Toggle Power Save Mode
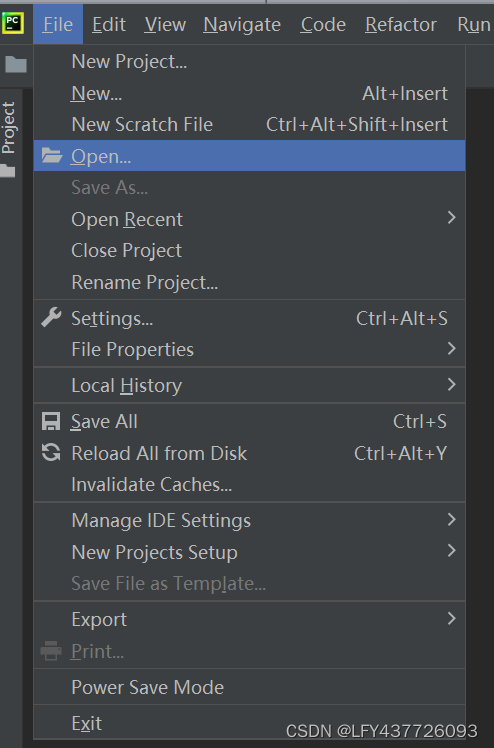This screenshot has height=748, width=494. [x=249, y=687]
